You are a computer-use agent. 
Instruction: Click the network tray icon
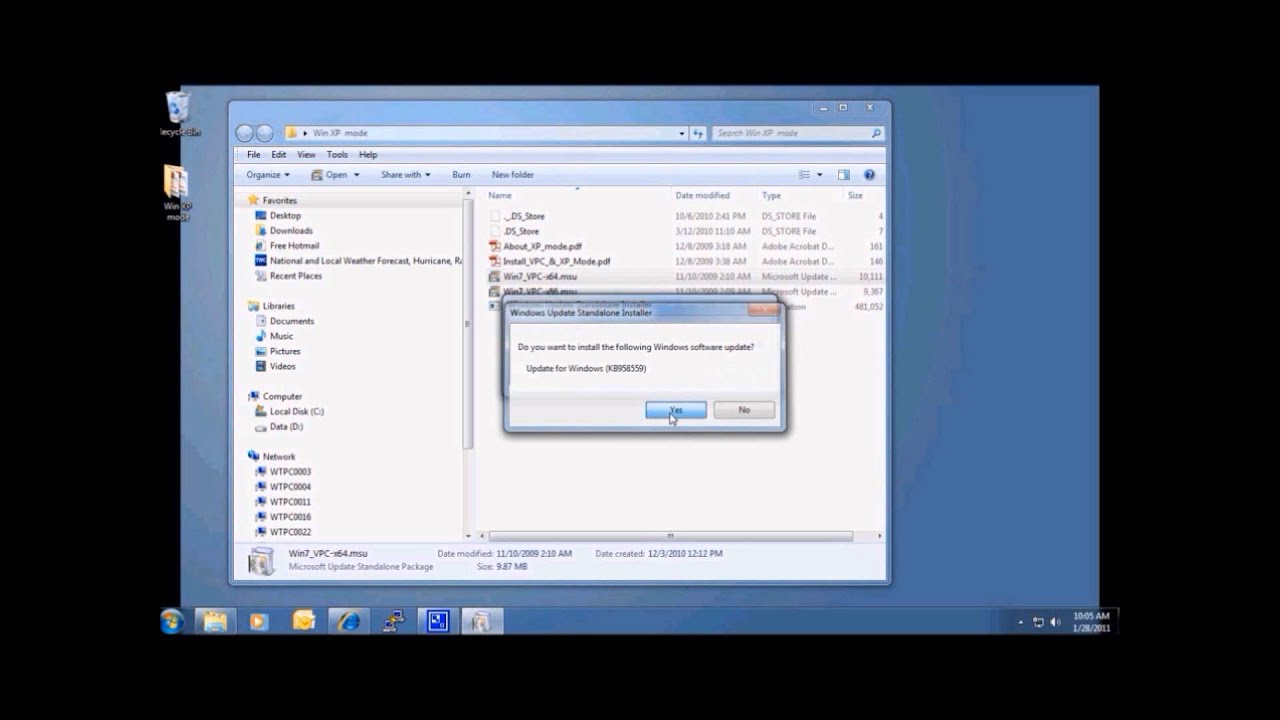coord(1038,622)
